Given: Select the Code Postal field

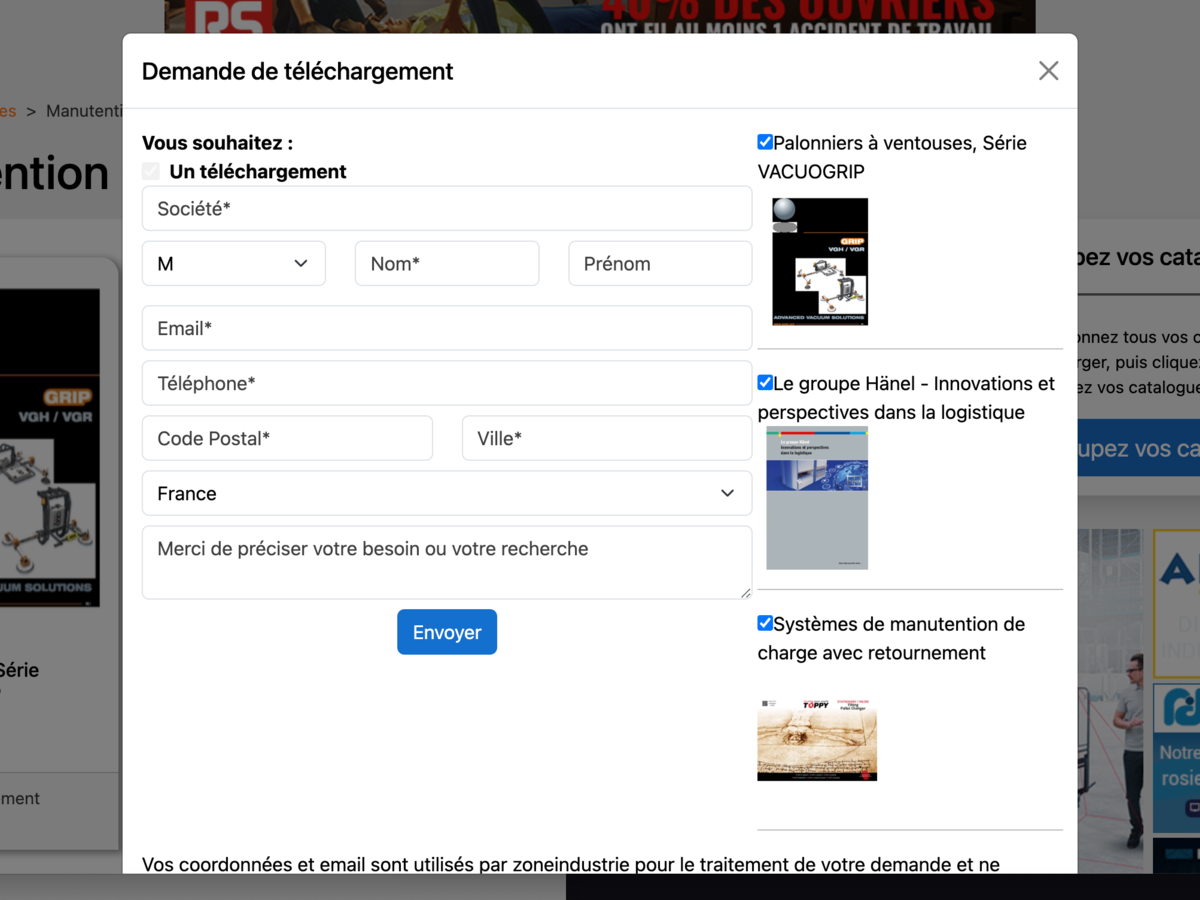Looking at the screenshot, I should pyautogui.click(x=287, y=437).
